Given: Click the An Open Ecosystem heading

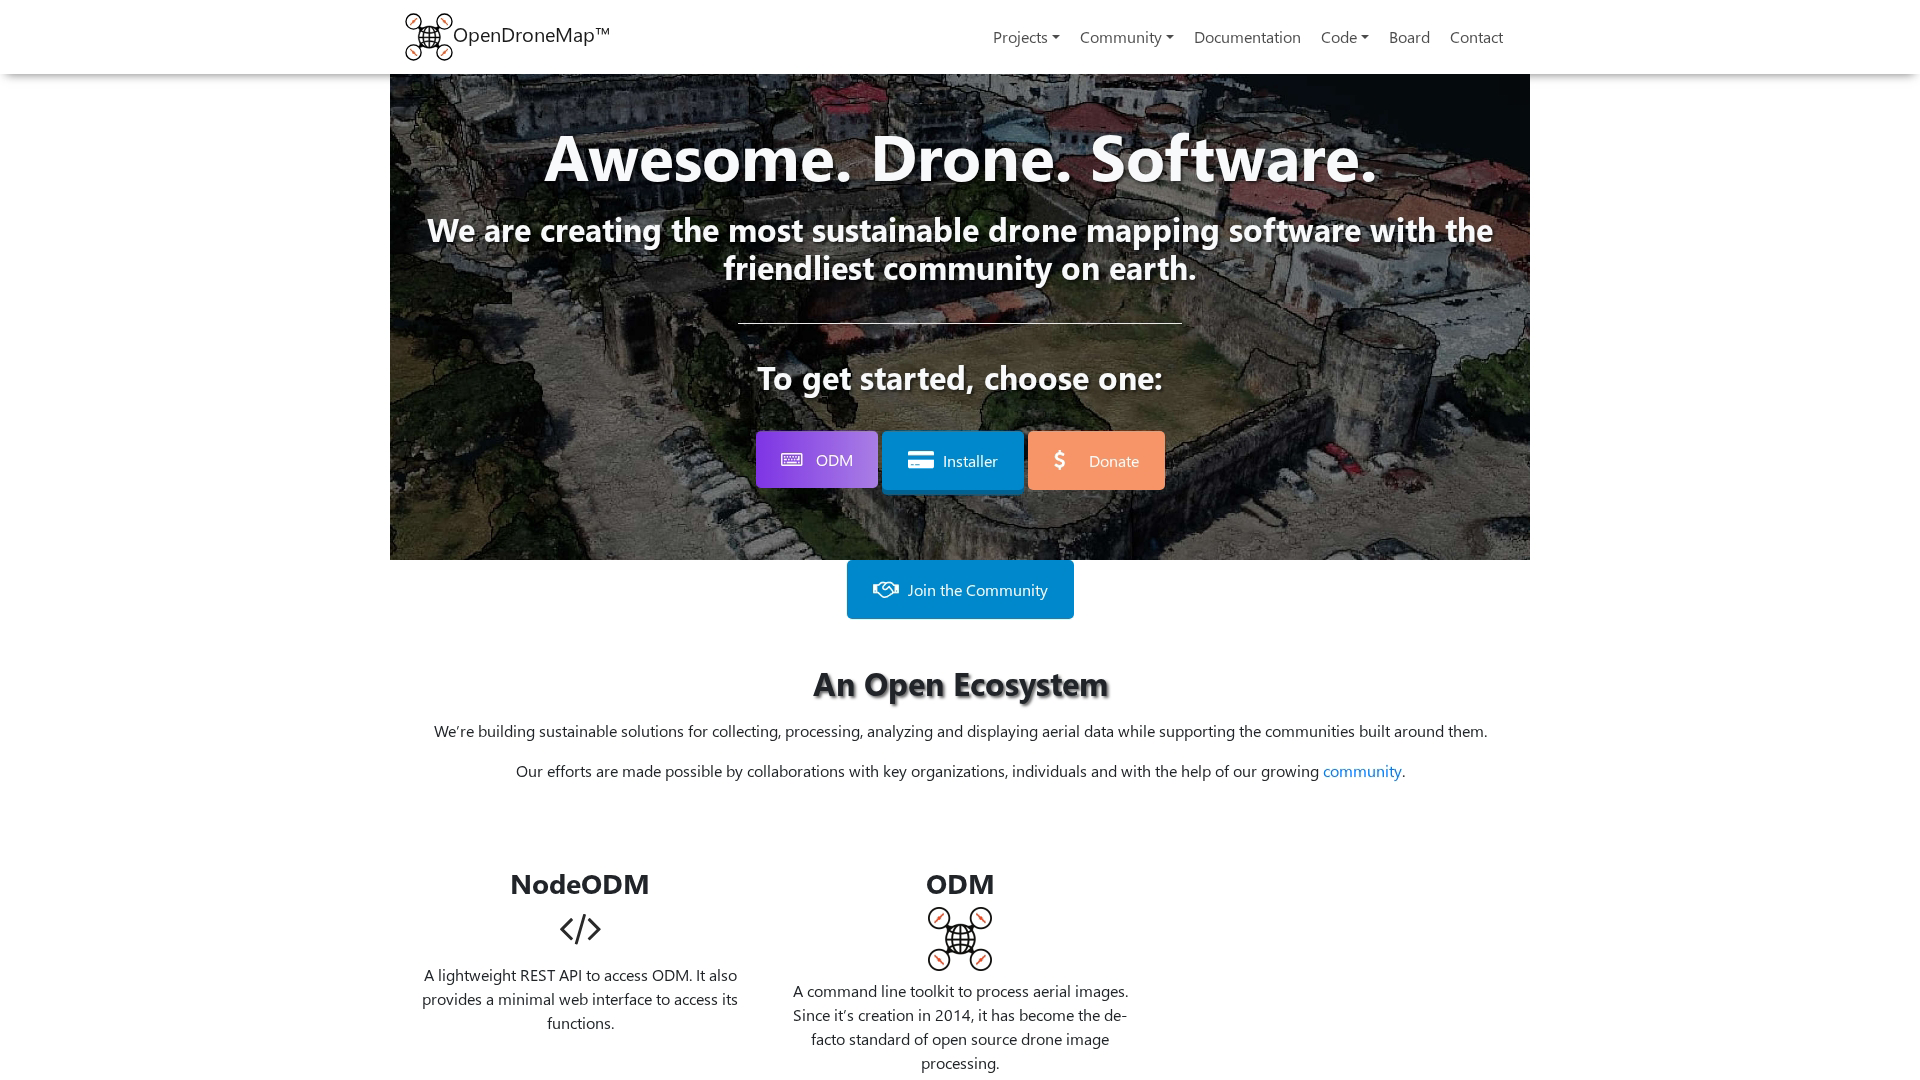Looking at the screenshot, I should pyautogui.click(x=960, y=684).
